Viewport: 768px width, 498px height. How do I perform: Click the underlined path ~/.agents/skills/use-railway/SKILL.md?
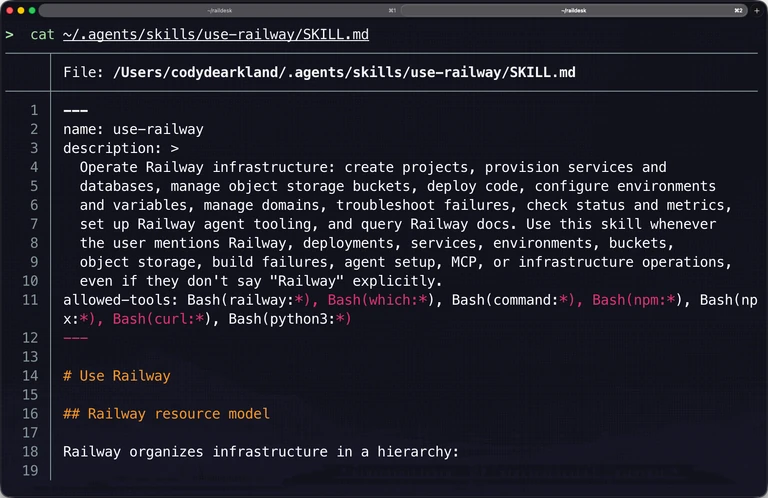[216, 34]
